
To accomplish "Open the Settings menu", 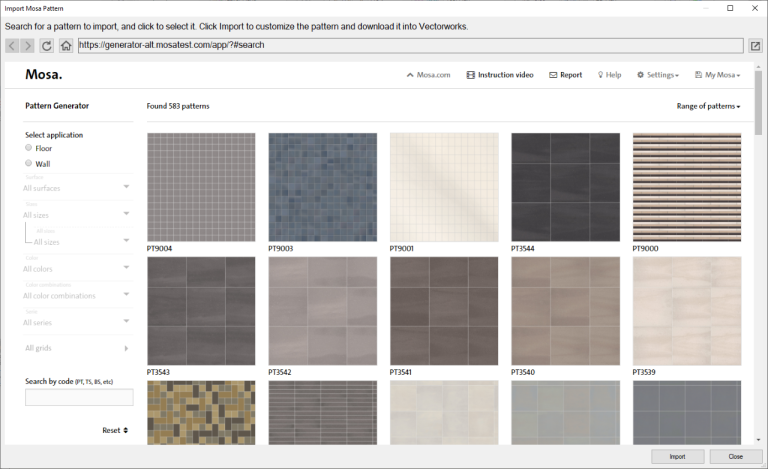I will click(658, 75).
